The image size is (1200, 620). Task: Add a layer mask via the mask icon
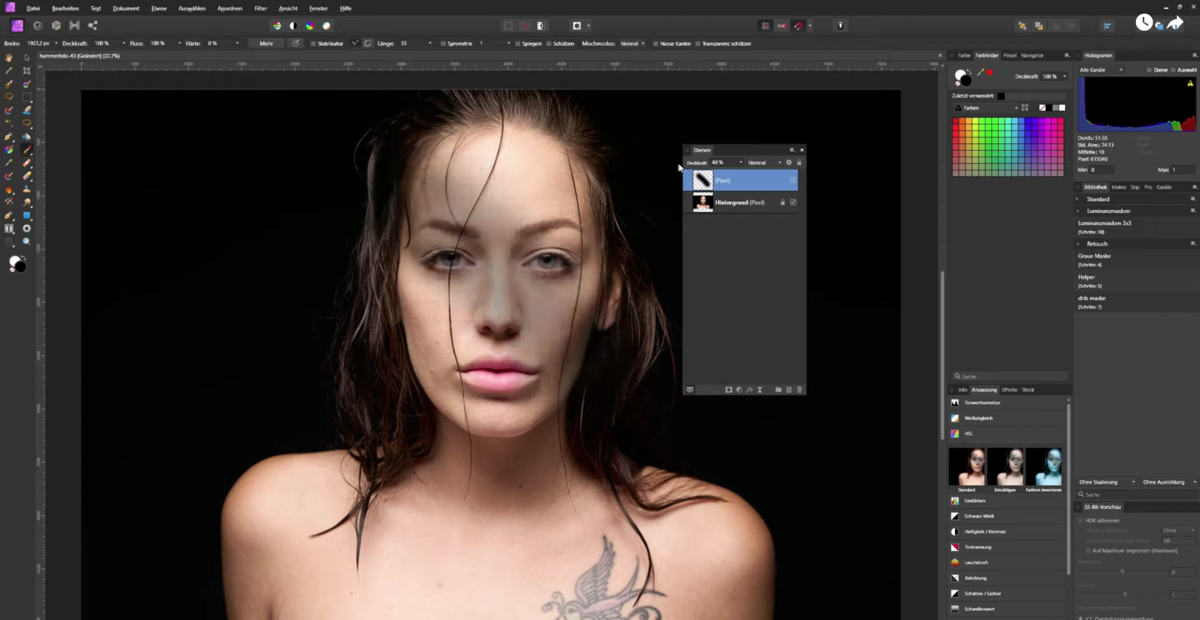728,390
